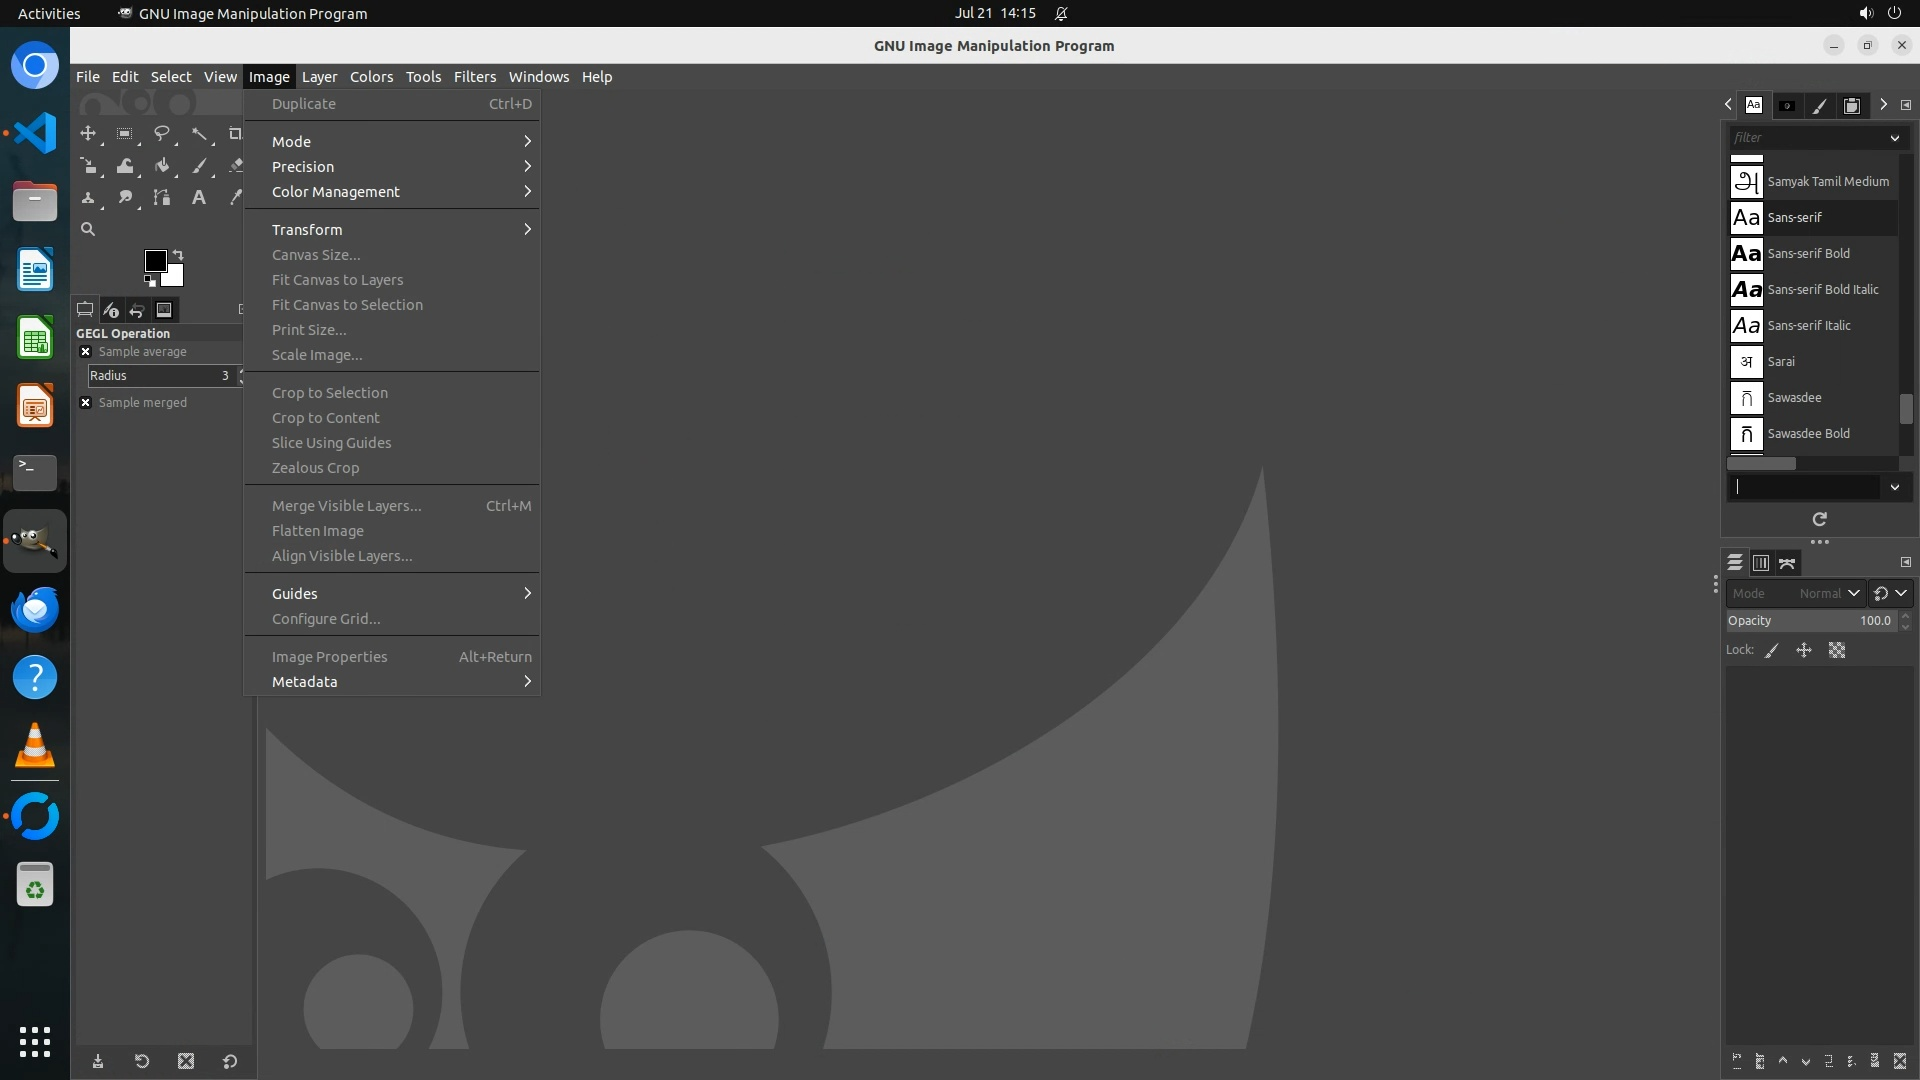Toggle lock alpha channel icon
The width and height of the screenshot is (1920, 1080).
click(x=1837, y=650)
